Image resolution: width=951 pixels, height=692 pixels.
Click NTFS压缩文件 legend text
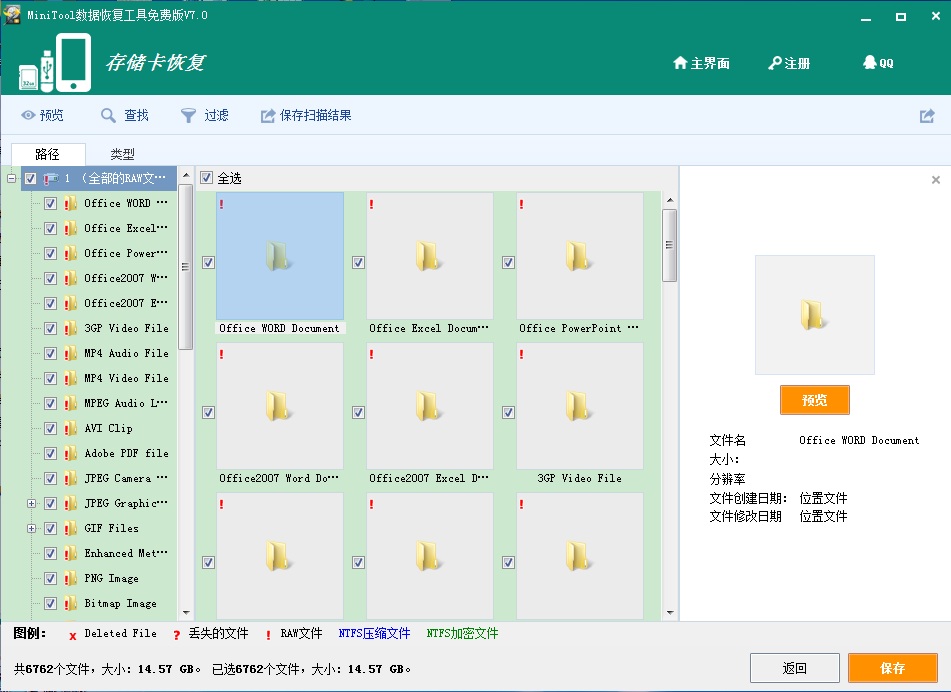(x=374, y=633)
